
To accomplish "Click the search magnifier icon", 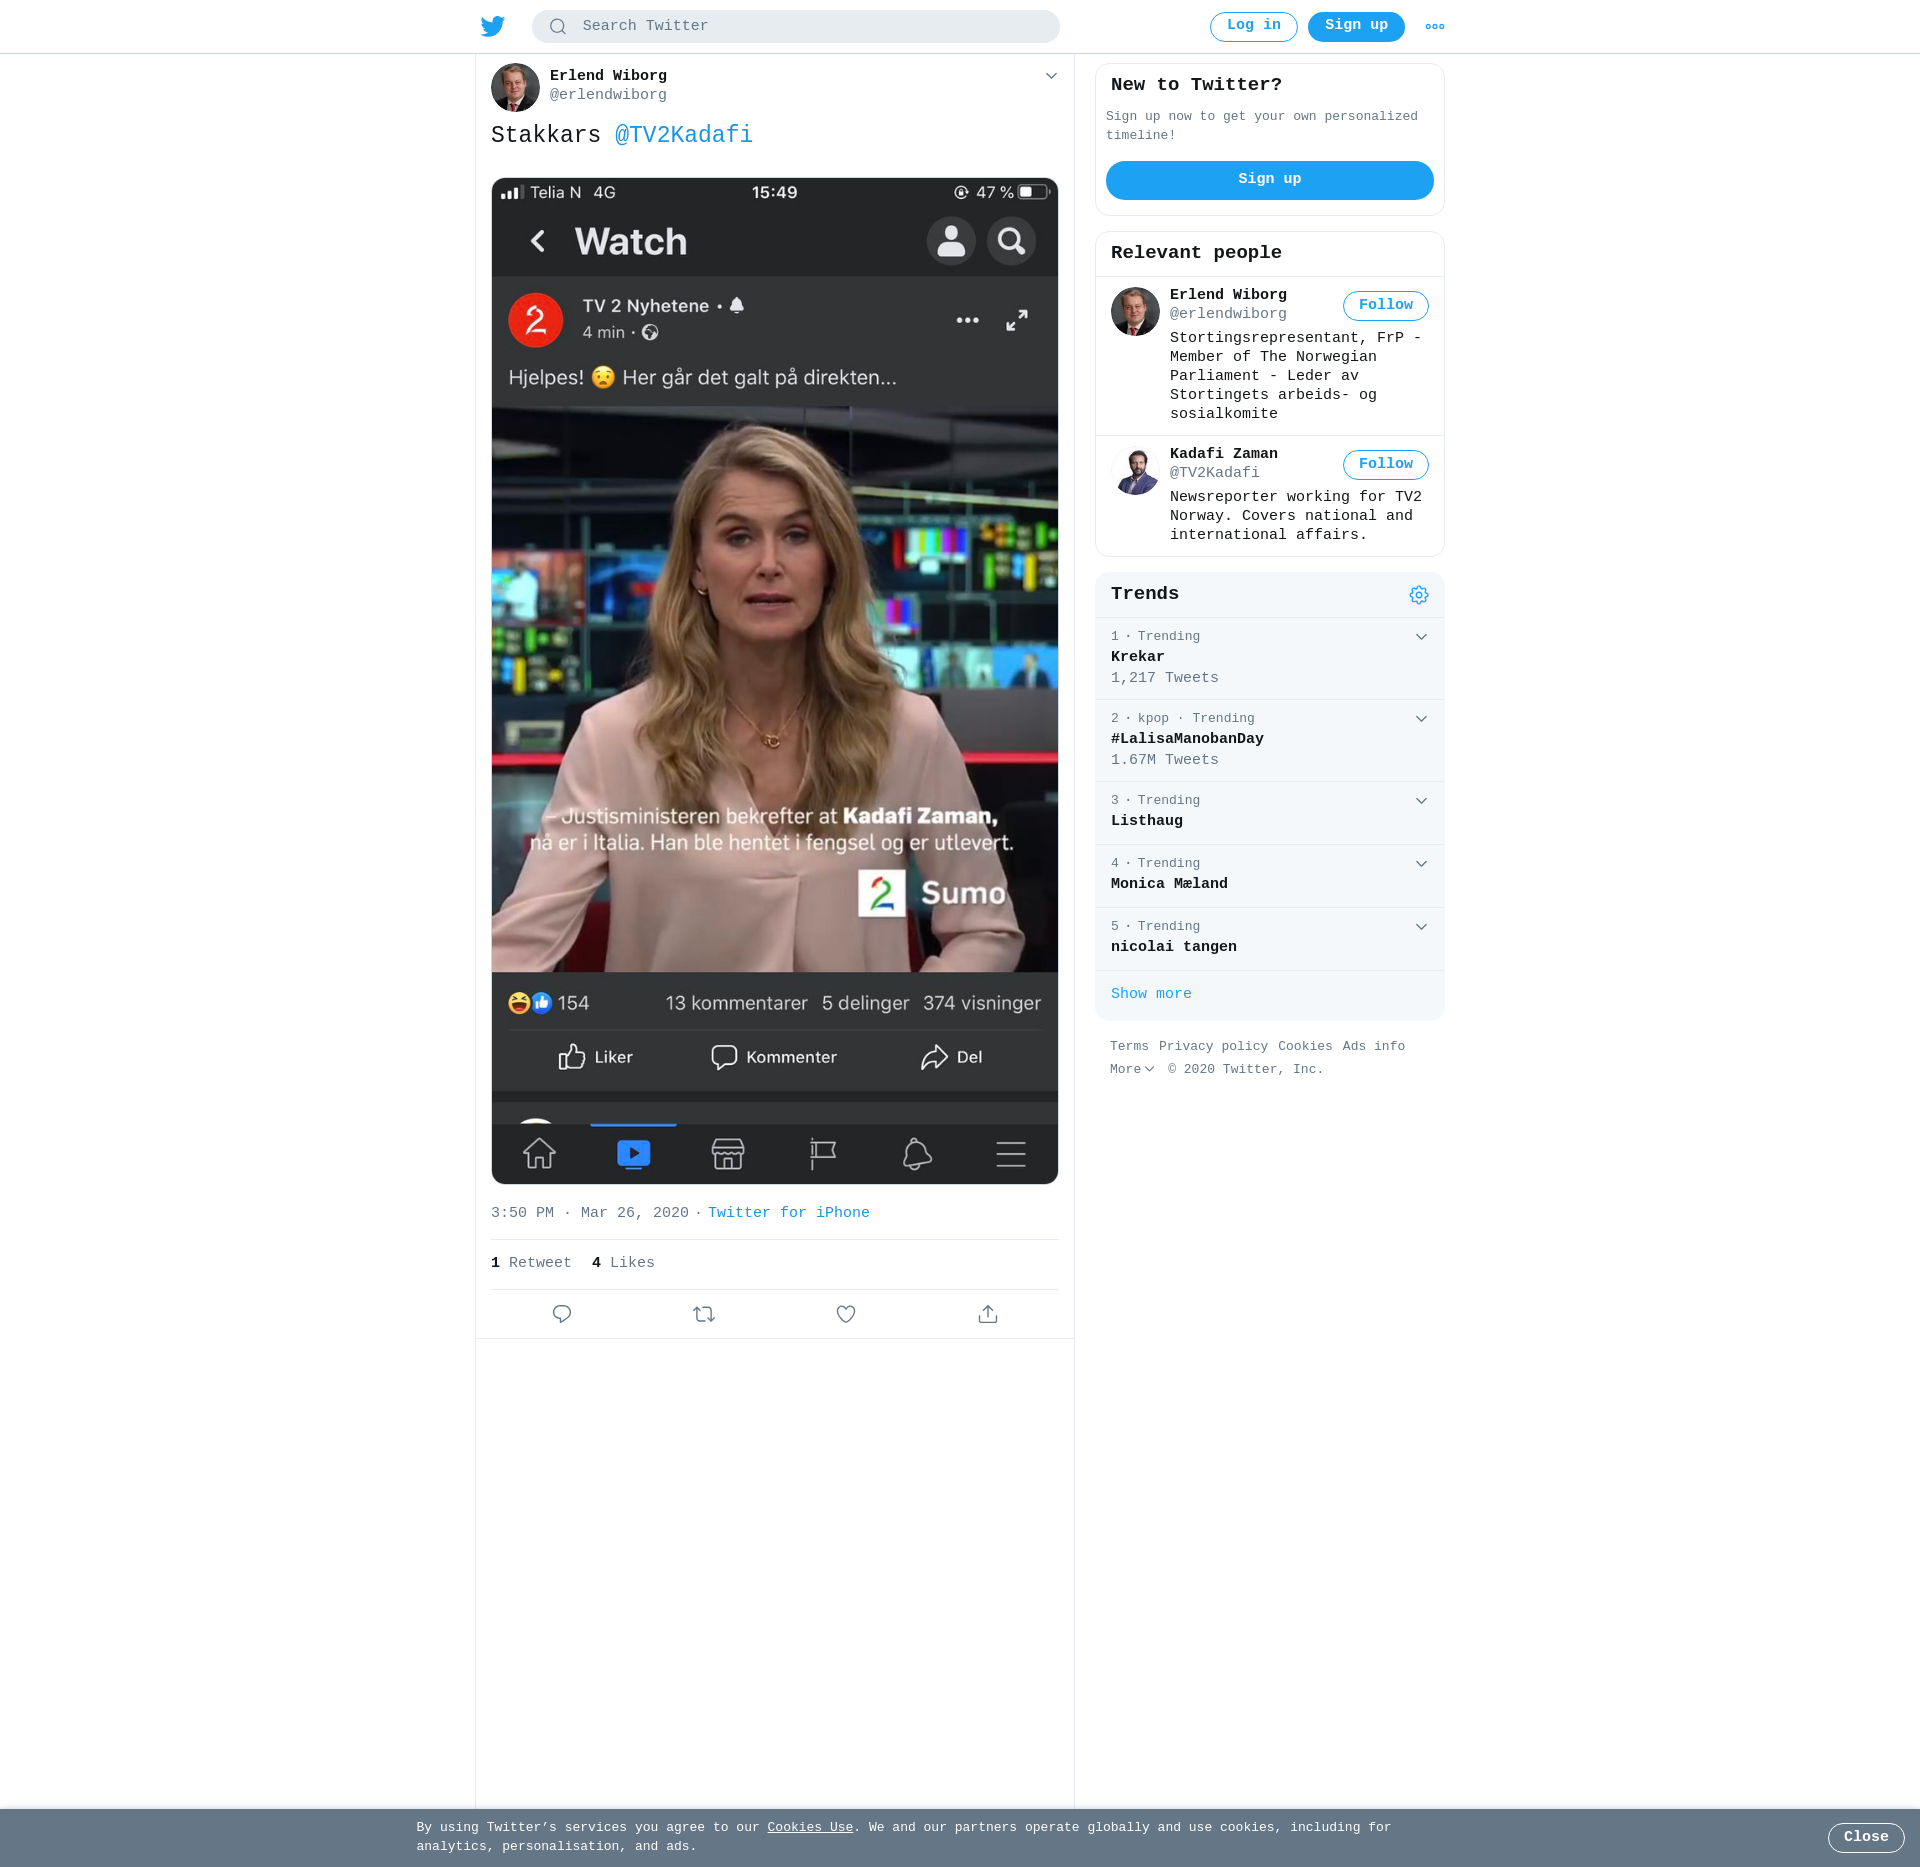I will pyautogui.click(x=558, y=27).
